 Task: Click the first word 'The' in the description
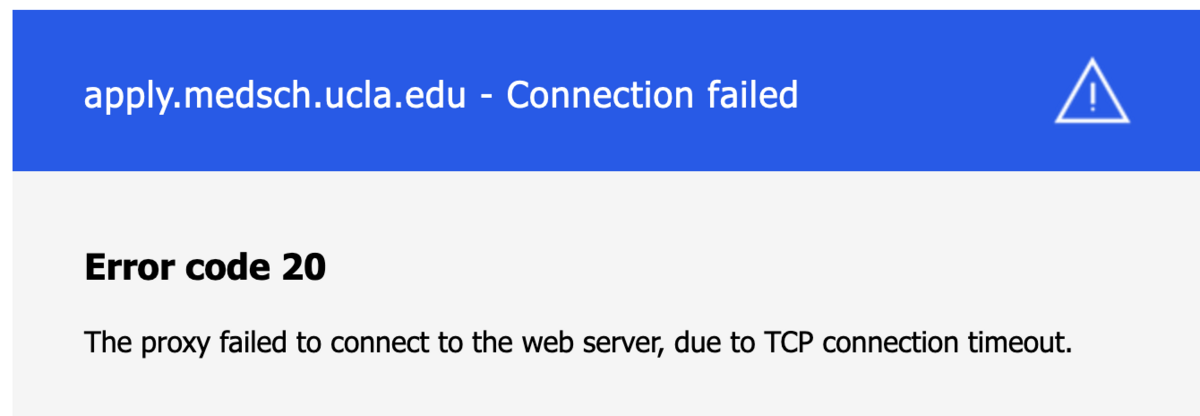(x=103, y=344)
